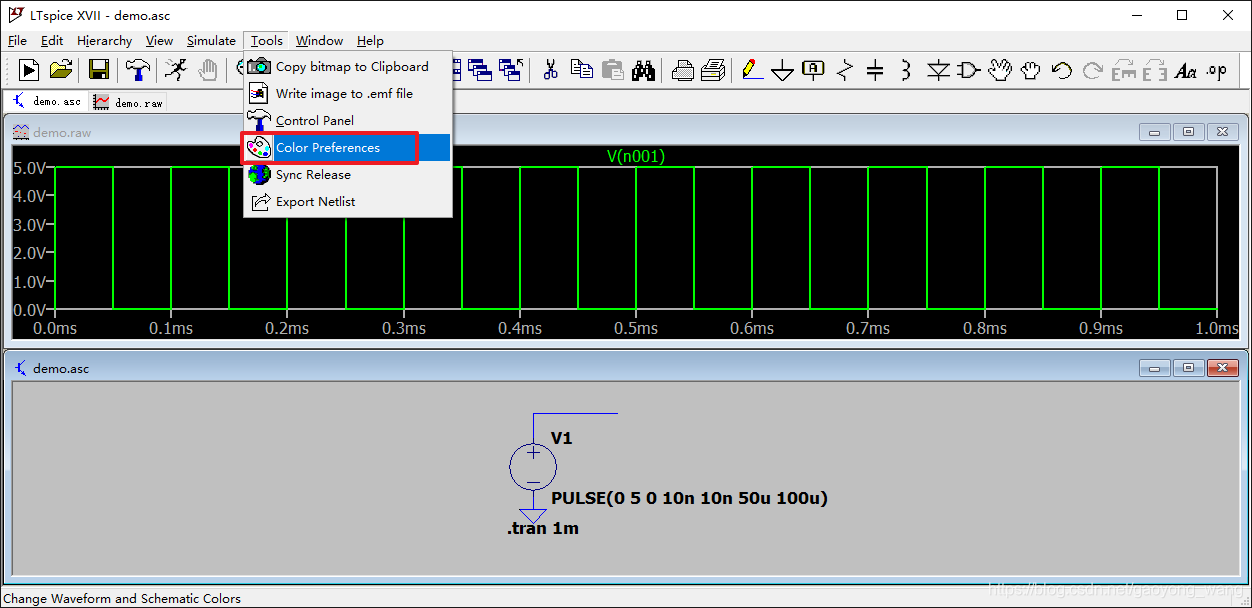Image resolution: width=1252 pixels, height=608 pixels.
Task: Switch to the demo.raw tab
Action: 128,102
